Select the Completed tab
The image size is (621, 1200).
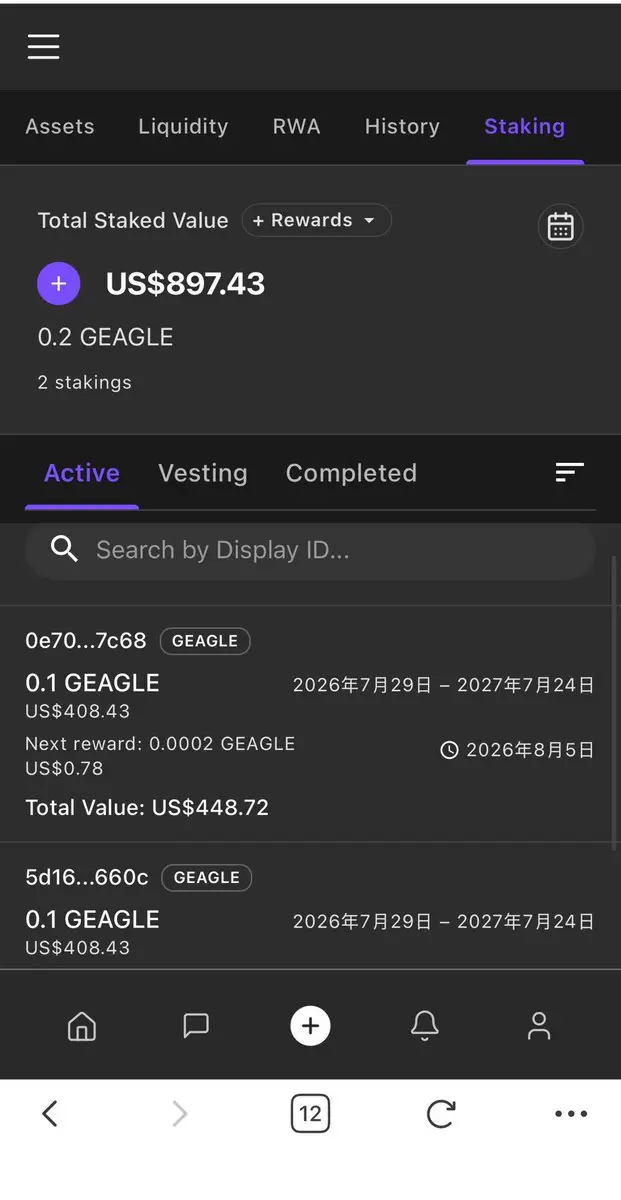click(x=351, y=473)
